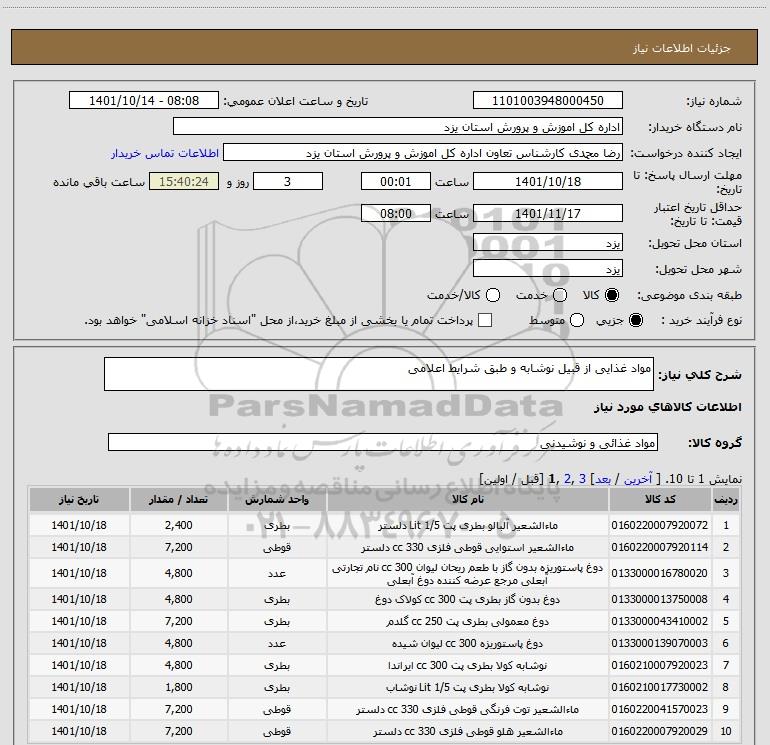Select the جزیی purchase type radio
770x745 pixels.
point(635,320)
